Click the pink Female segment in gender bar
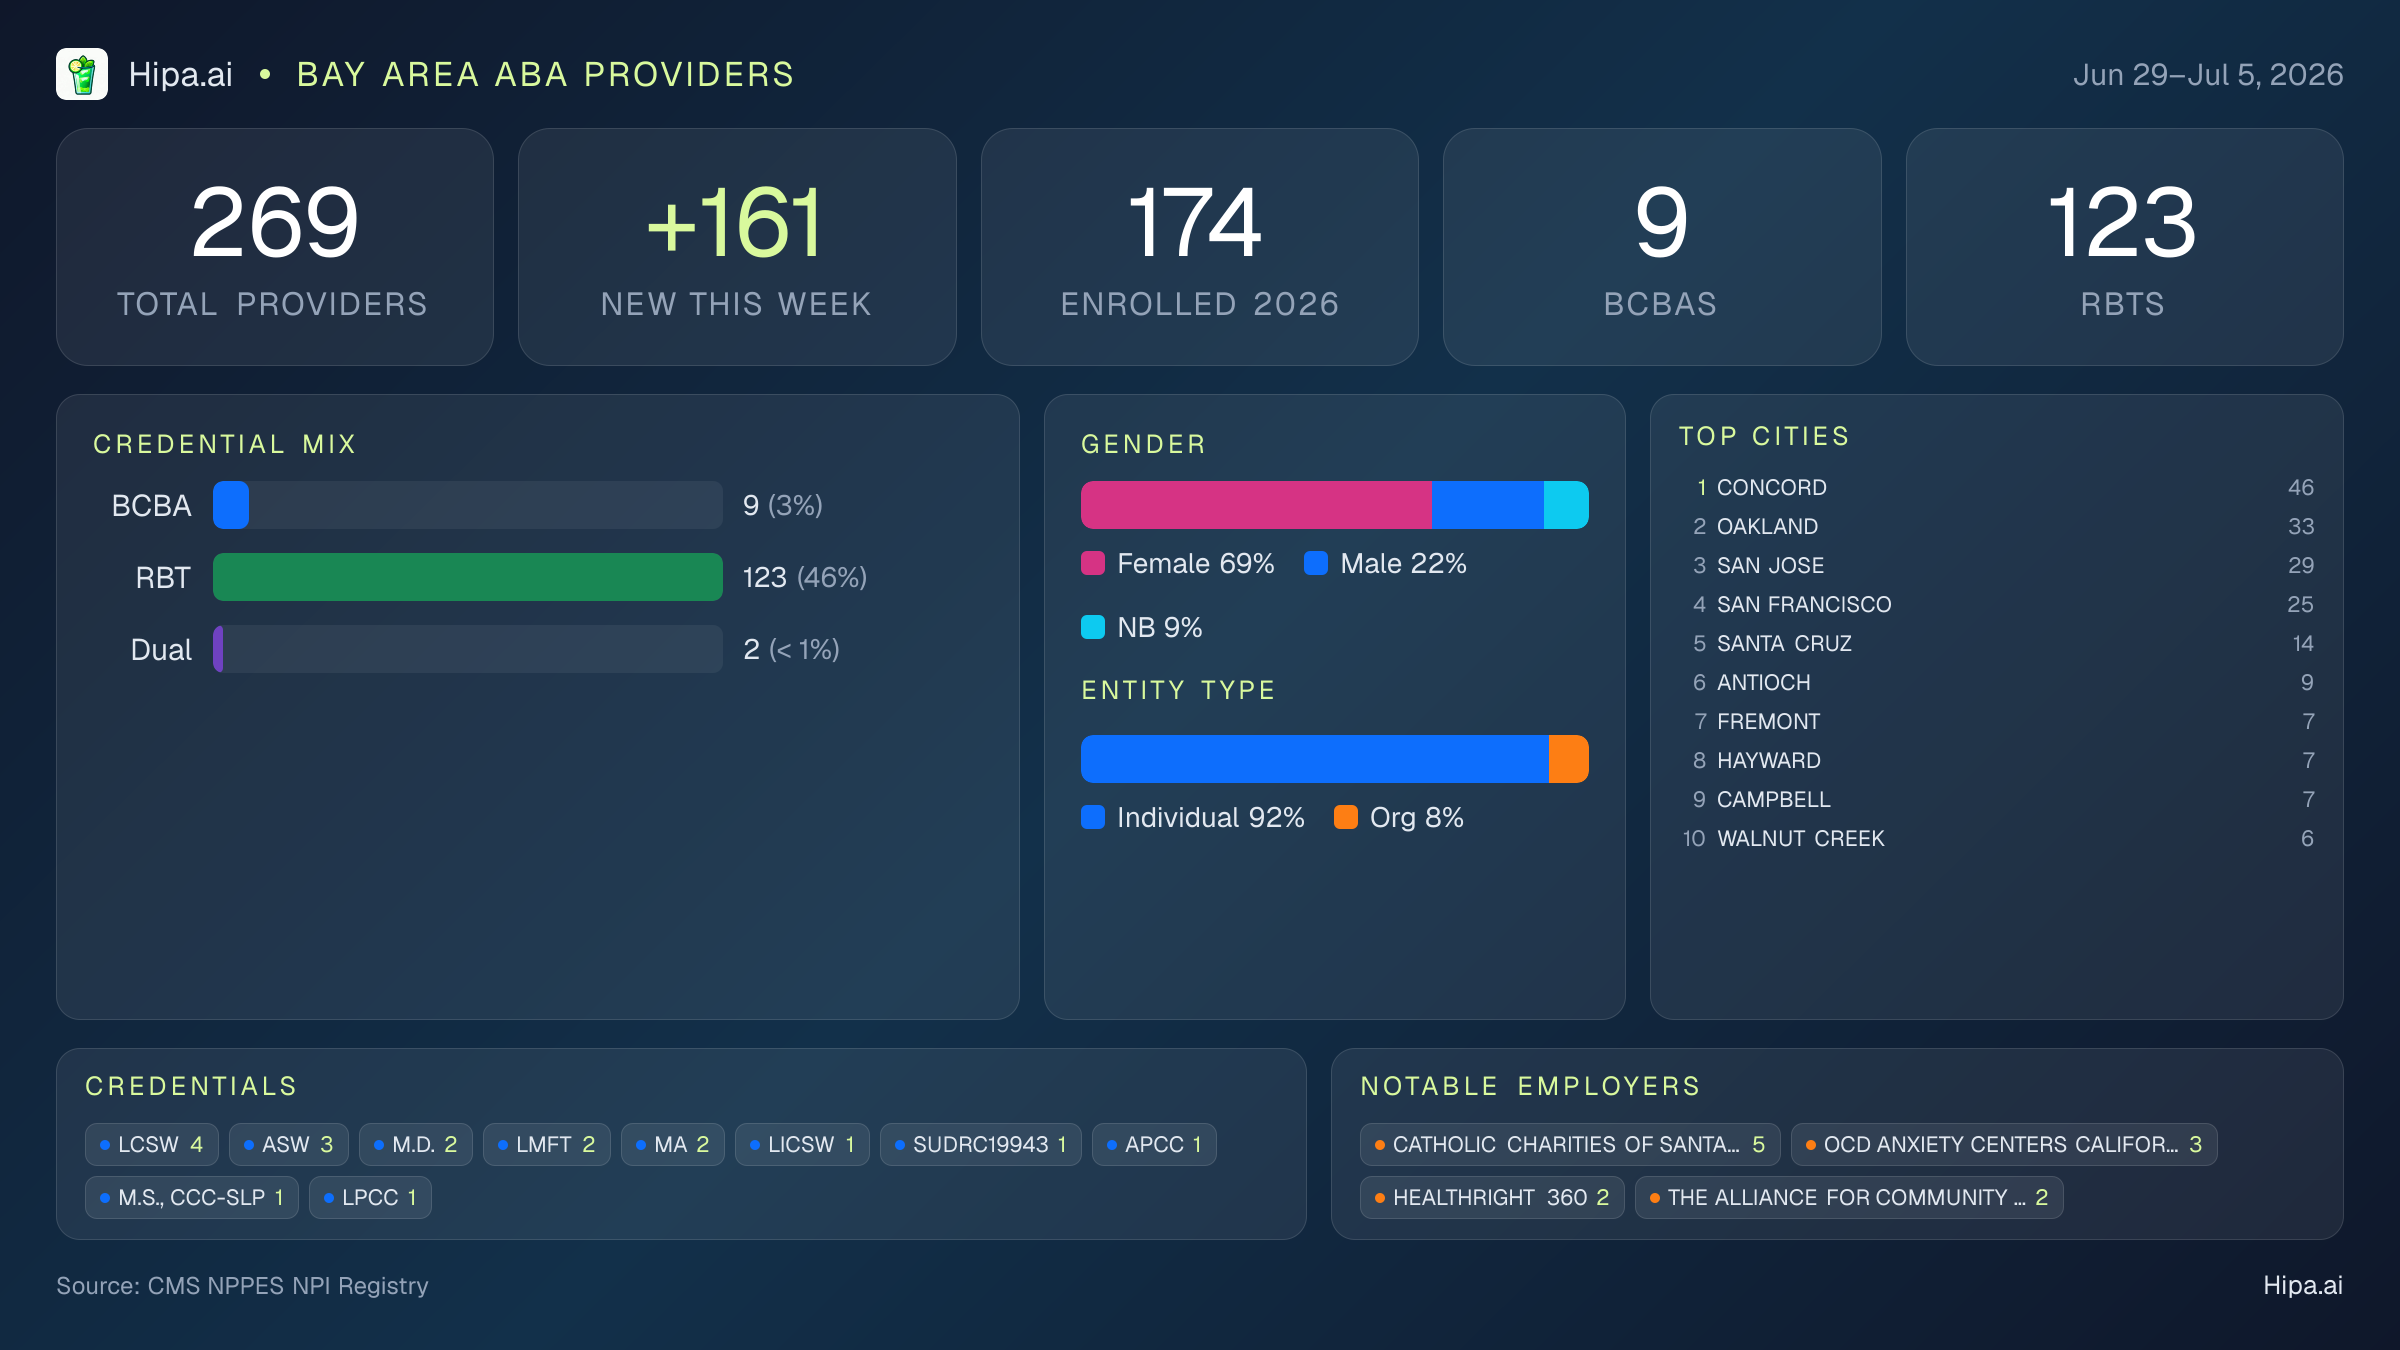The width and height of the screenshot is (2400, 1350). [1256, 505]
